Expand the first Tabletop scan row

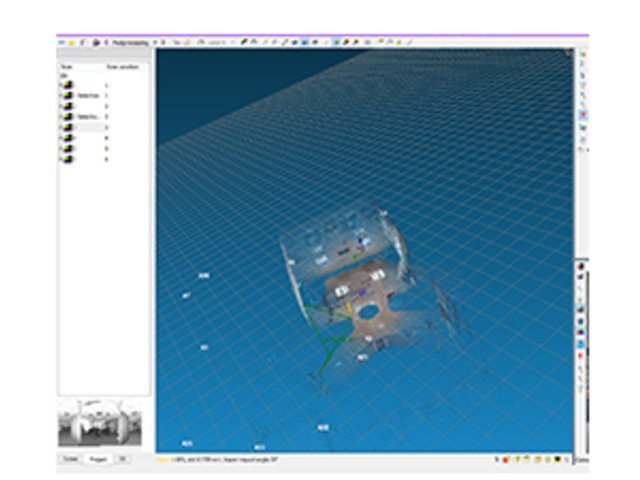click(x=61, y=96)
